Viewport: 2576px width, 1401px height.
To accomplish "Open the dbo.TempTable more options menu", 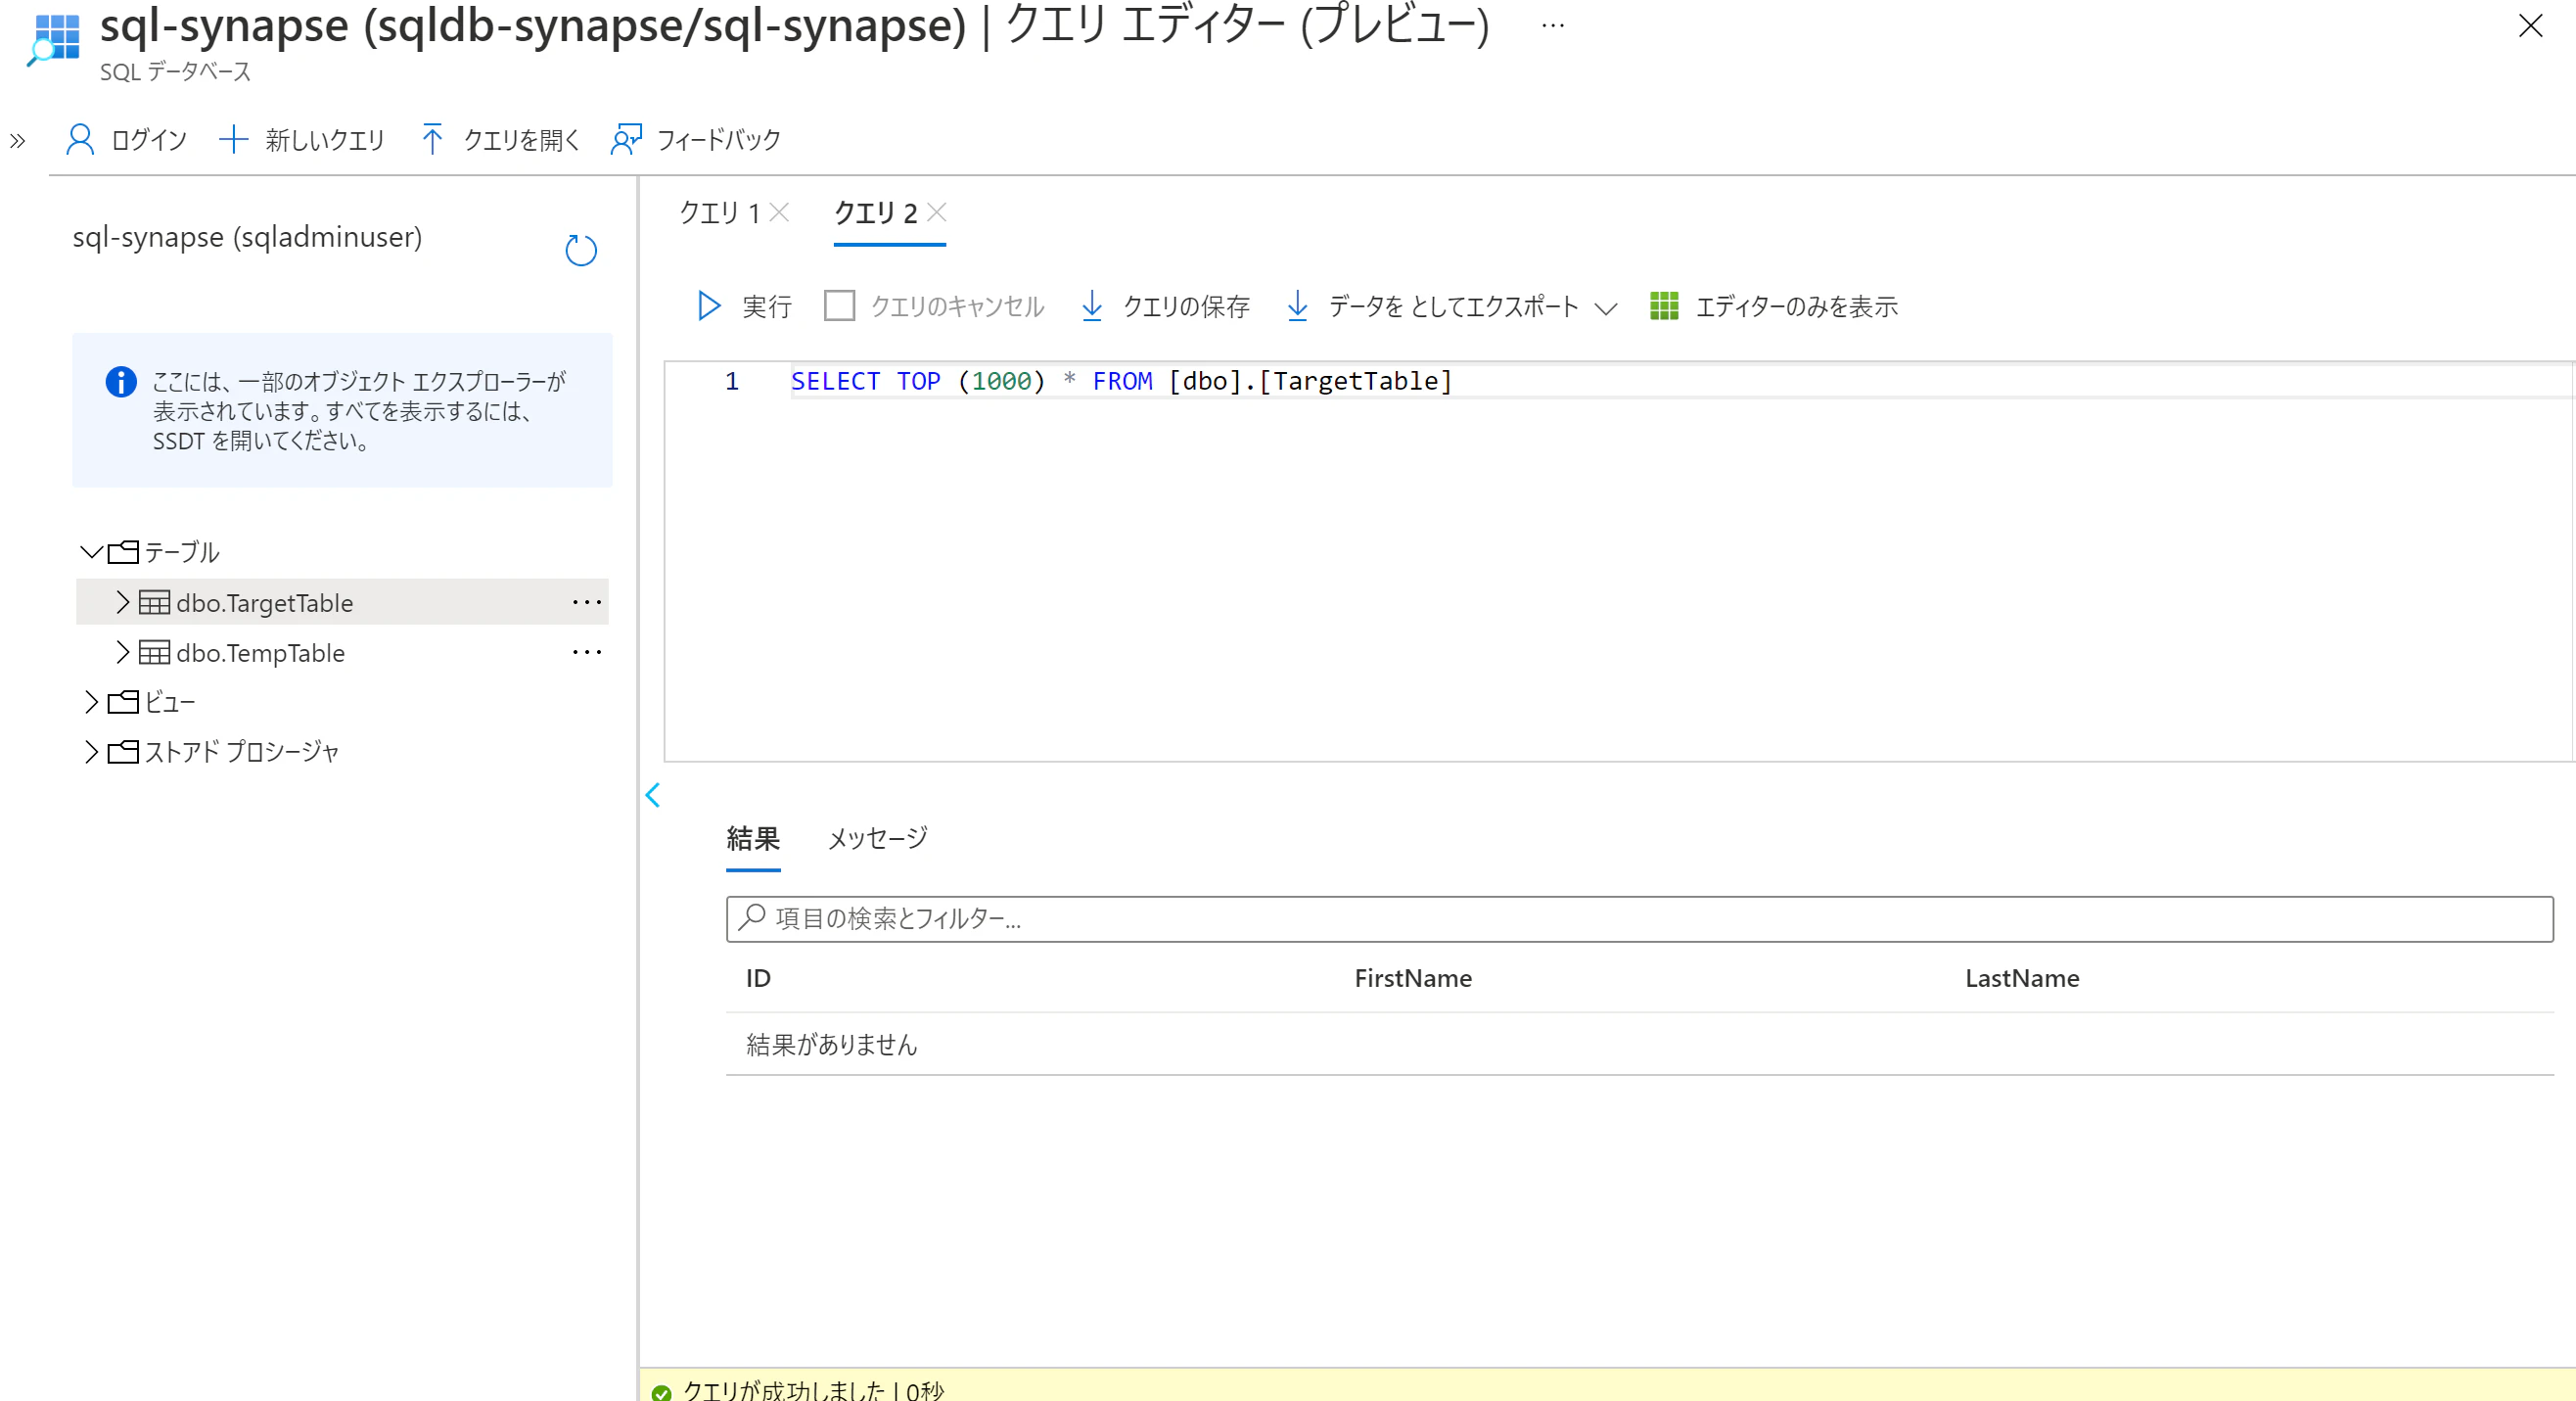I will (587, 652).
